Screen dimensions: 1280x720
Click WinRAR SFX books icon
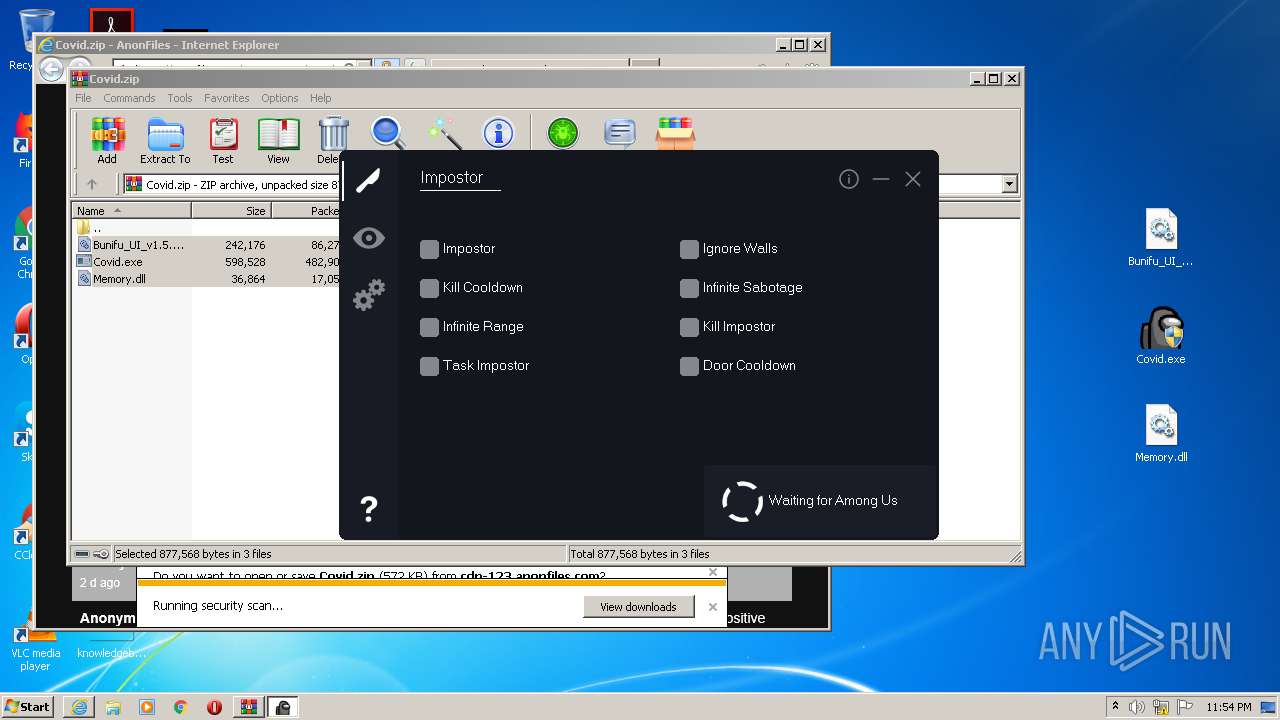click(675, 133)
